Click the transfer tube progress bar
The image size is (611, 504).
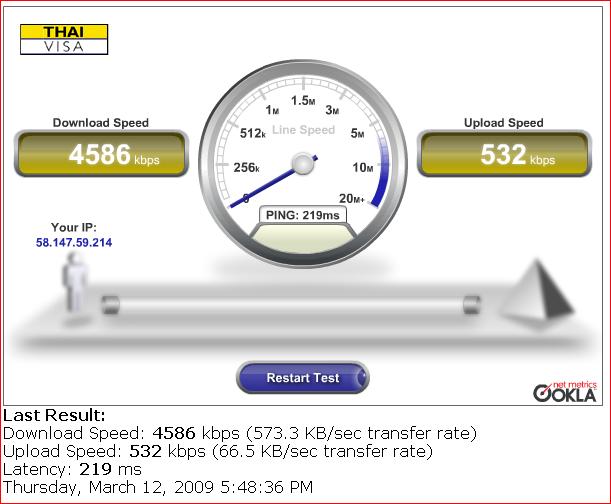(x=291, y=305)
